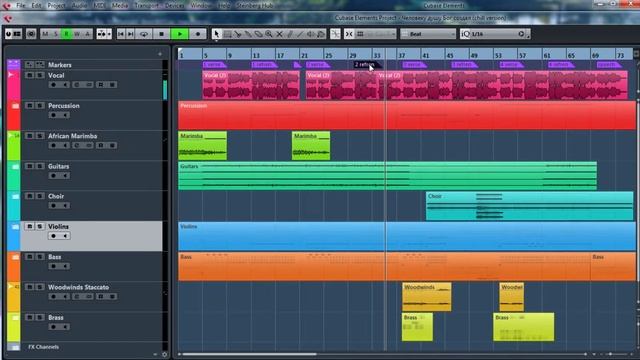Open the Audio menu
Image resolution: width=640 pixels, height=360 pixels.
(x=79, y=6)
